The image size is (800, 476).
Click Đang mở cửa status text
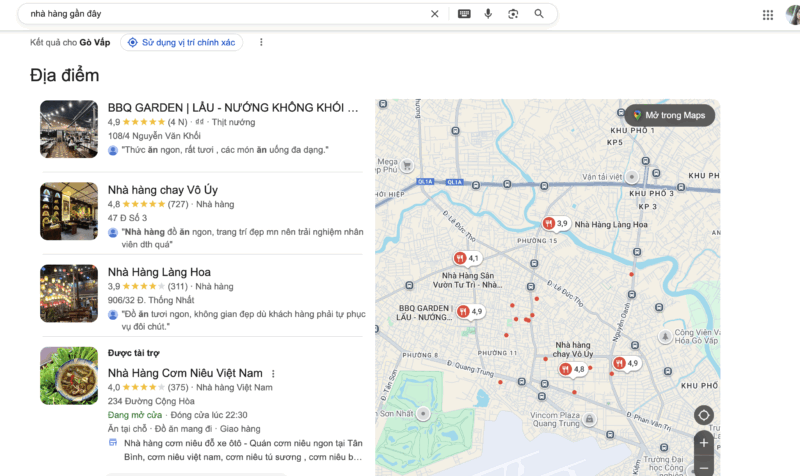[135, 415]
